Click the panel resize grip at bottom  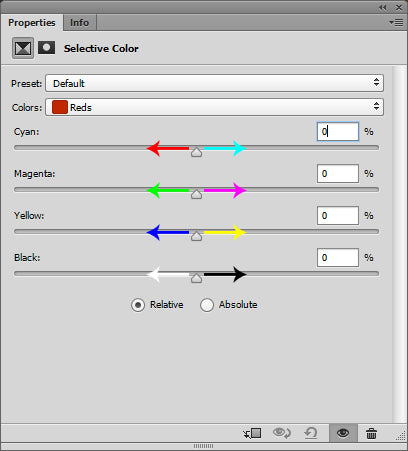[x=203, y=446]
